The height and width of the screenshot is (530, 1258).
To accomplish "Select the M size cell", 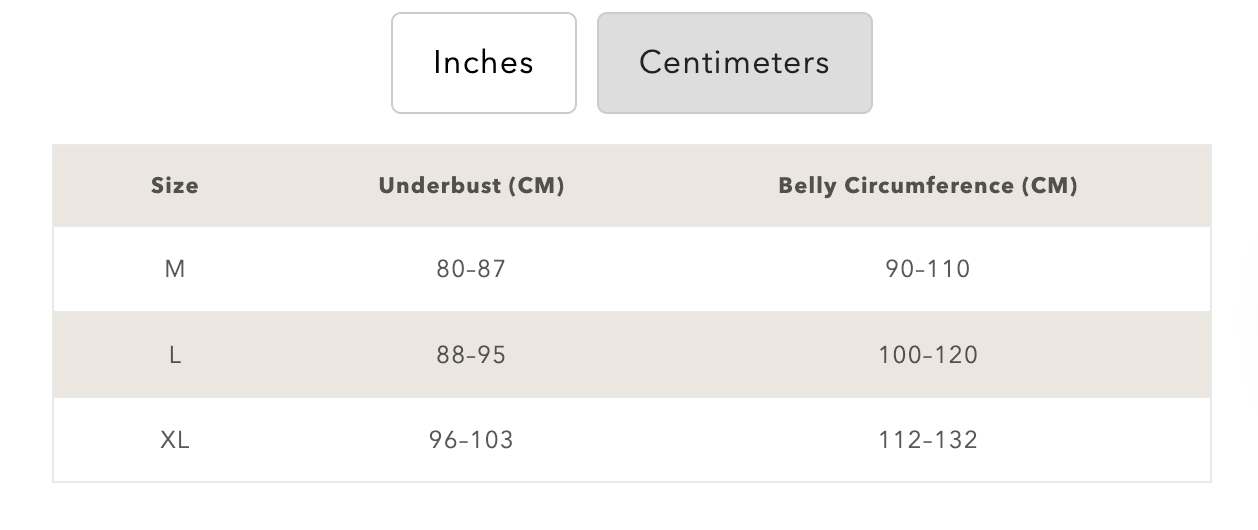I will (175, 269).
